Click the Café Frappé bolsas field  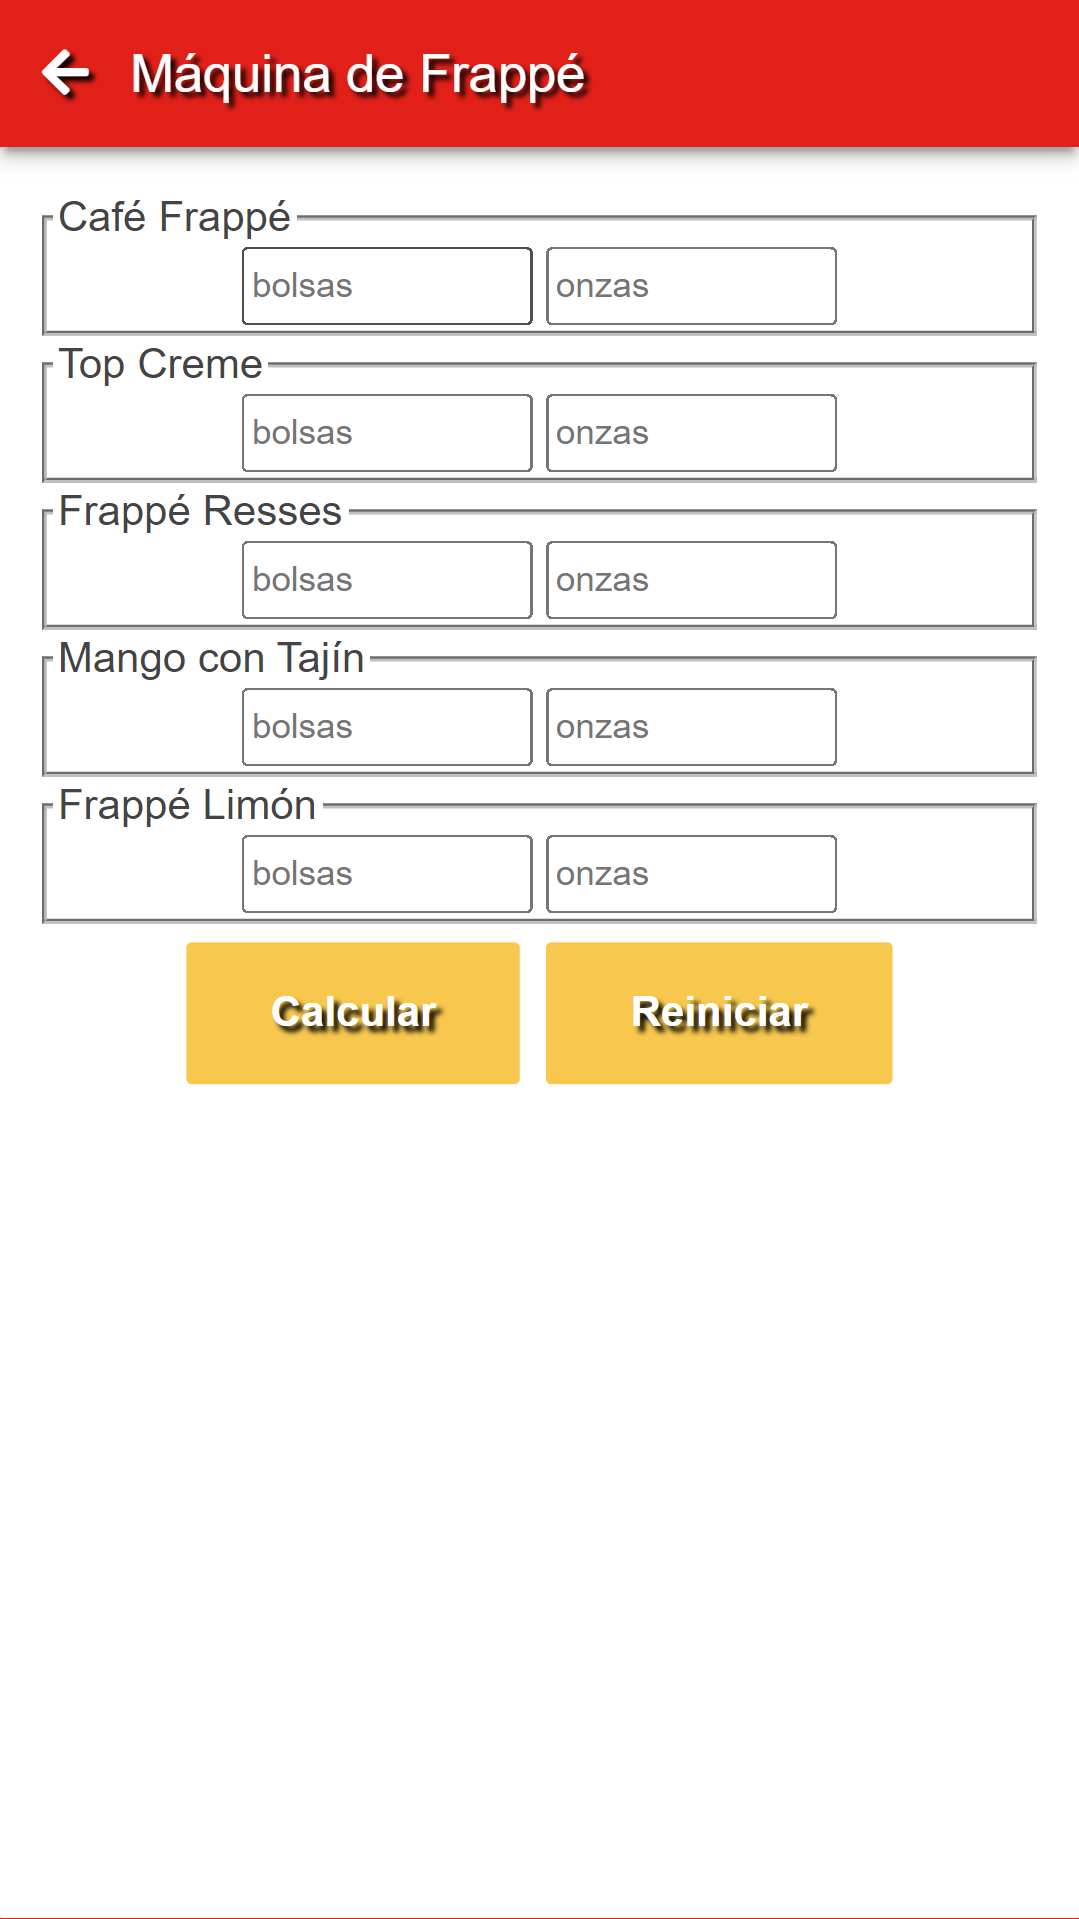pyautogui.click(x=387, y=286)
